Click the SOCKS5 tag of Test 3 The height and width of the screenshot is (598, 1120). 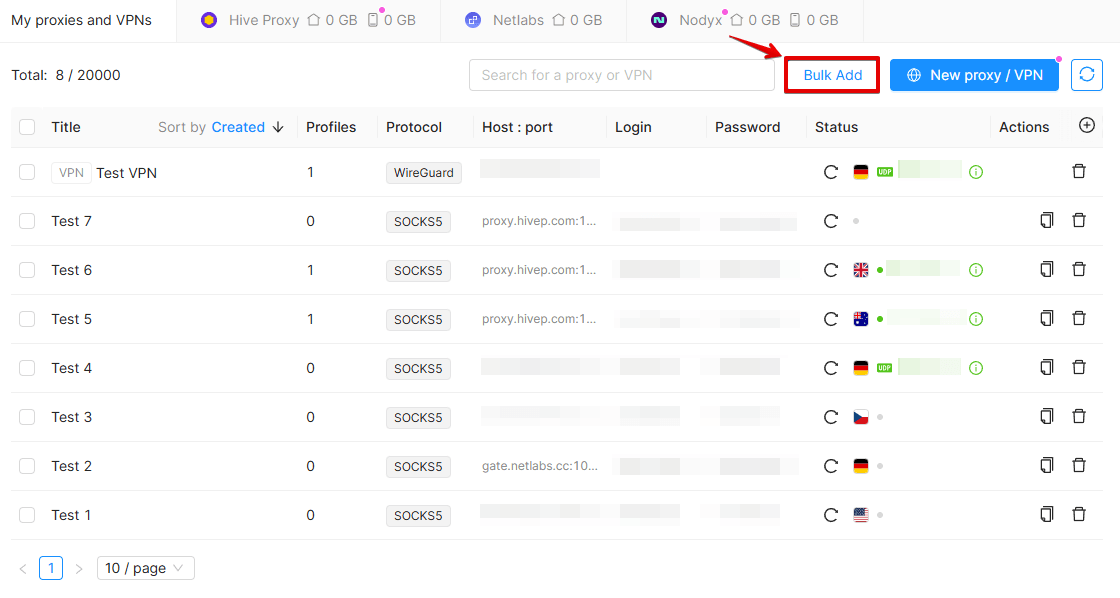click(418, 417)
